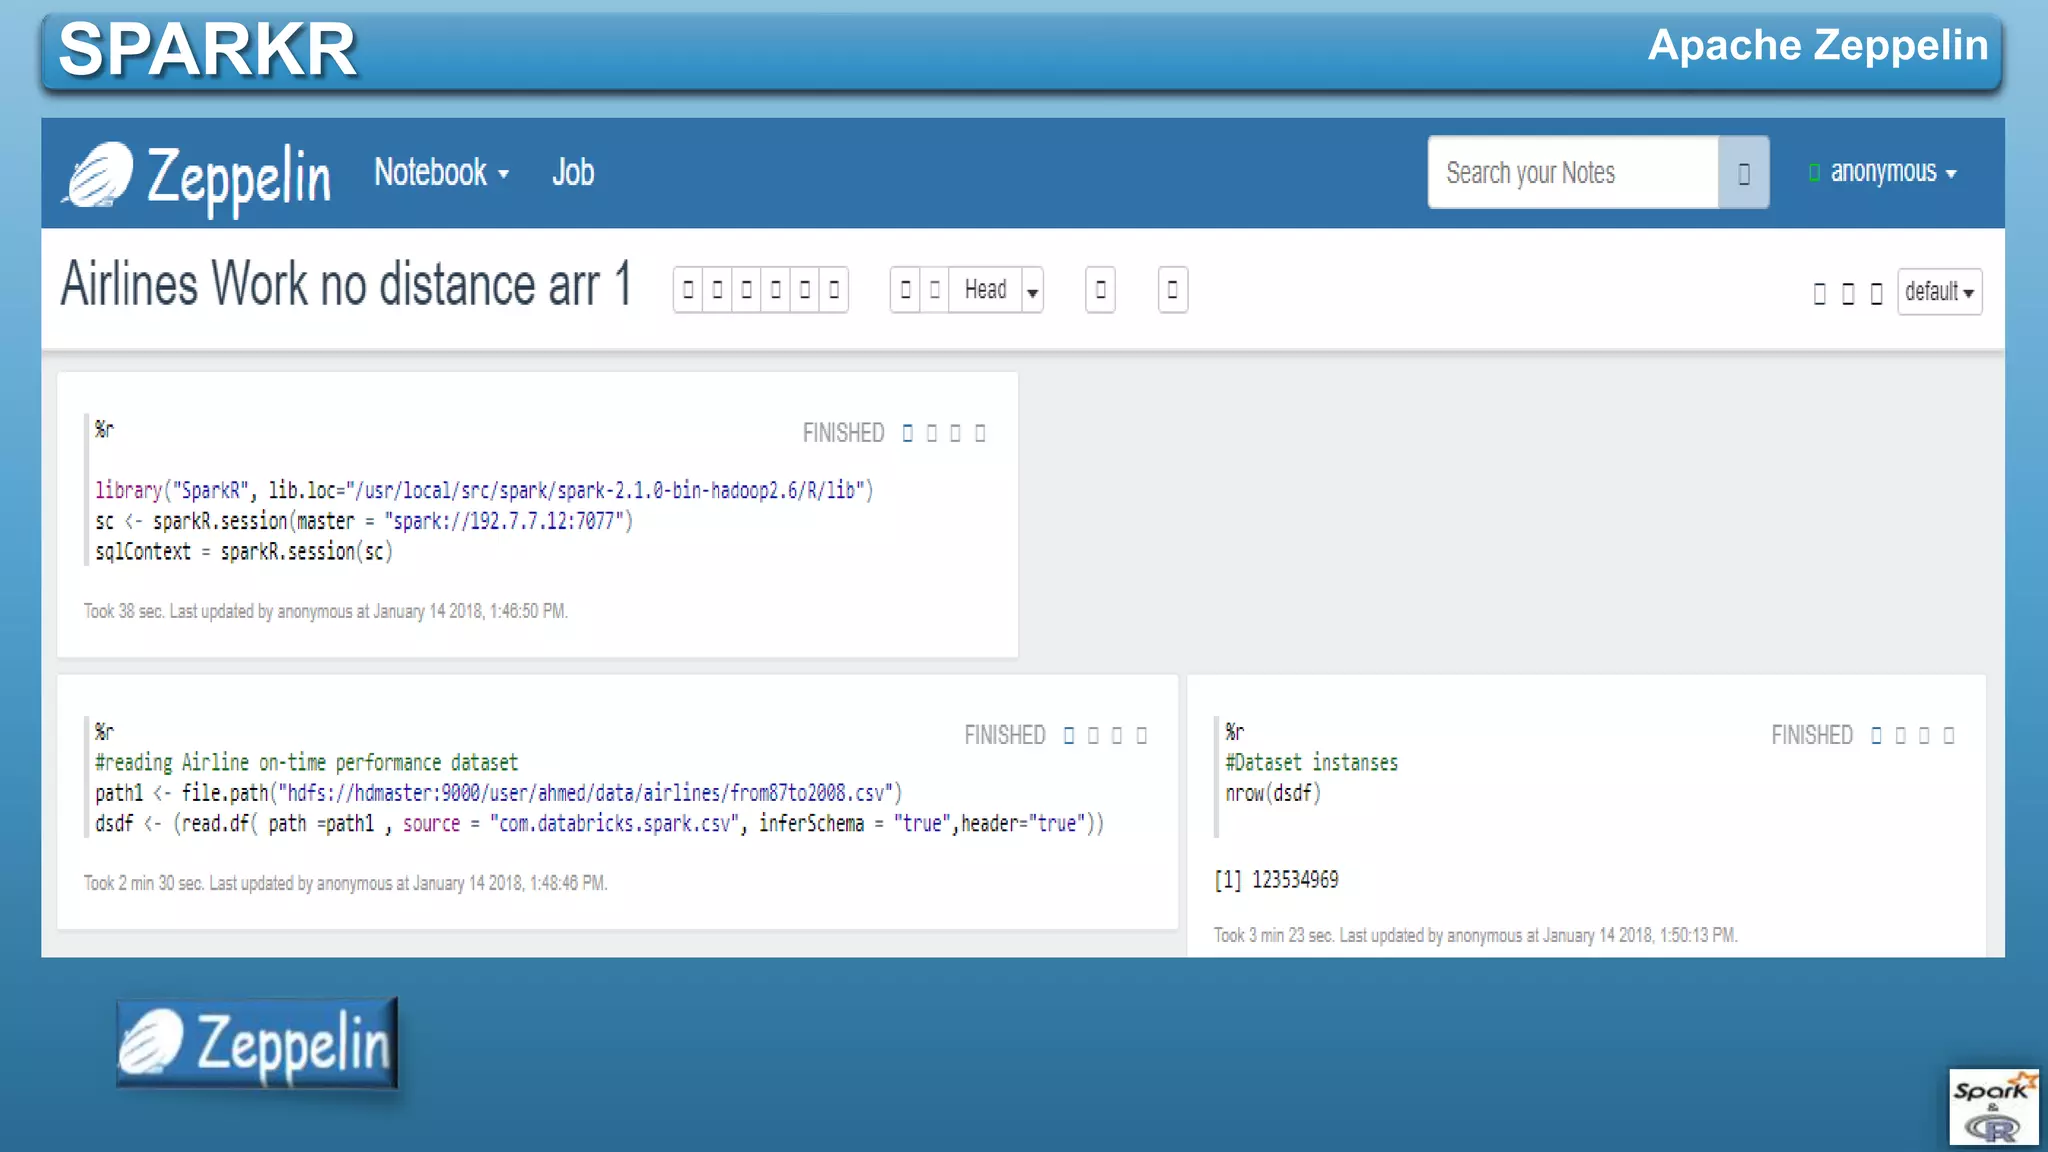The width and height of the screenshot is (2048, 1152).
Task: Toggle editor of reading Airline dataset paragraph
Action: [x=1093, y=736]
